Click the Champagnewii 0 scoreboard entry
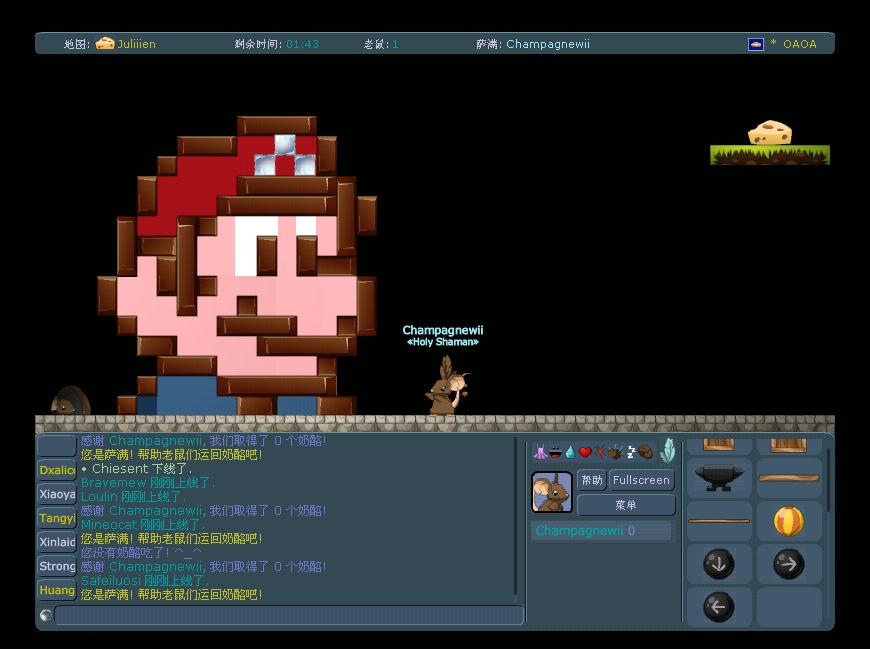Screen dimensions: 870x649 point(601,531)
